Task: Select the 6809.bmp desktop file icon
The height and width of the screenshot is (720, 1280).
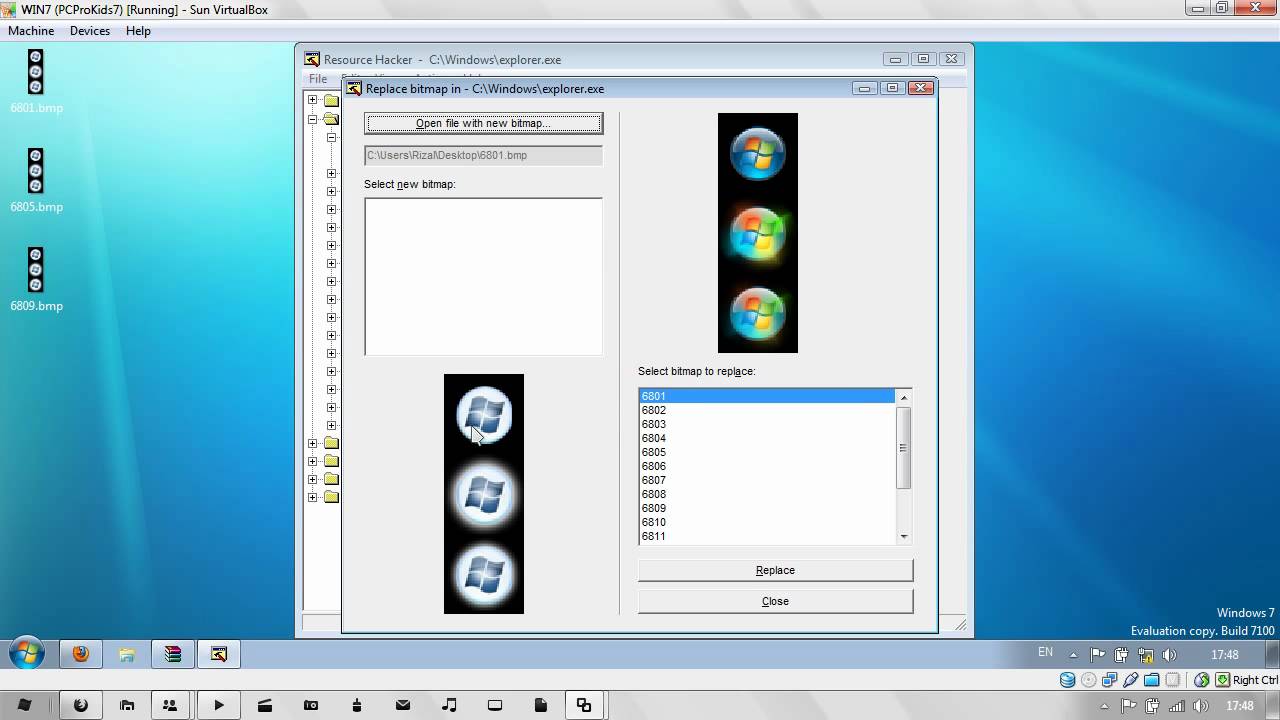Action: (x=36, y=271)
